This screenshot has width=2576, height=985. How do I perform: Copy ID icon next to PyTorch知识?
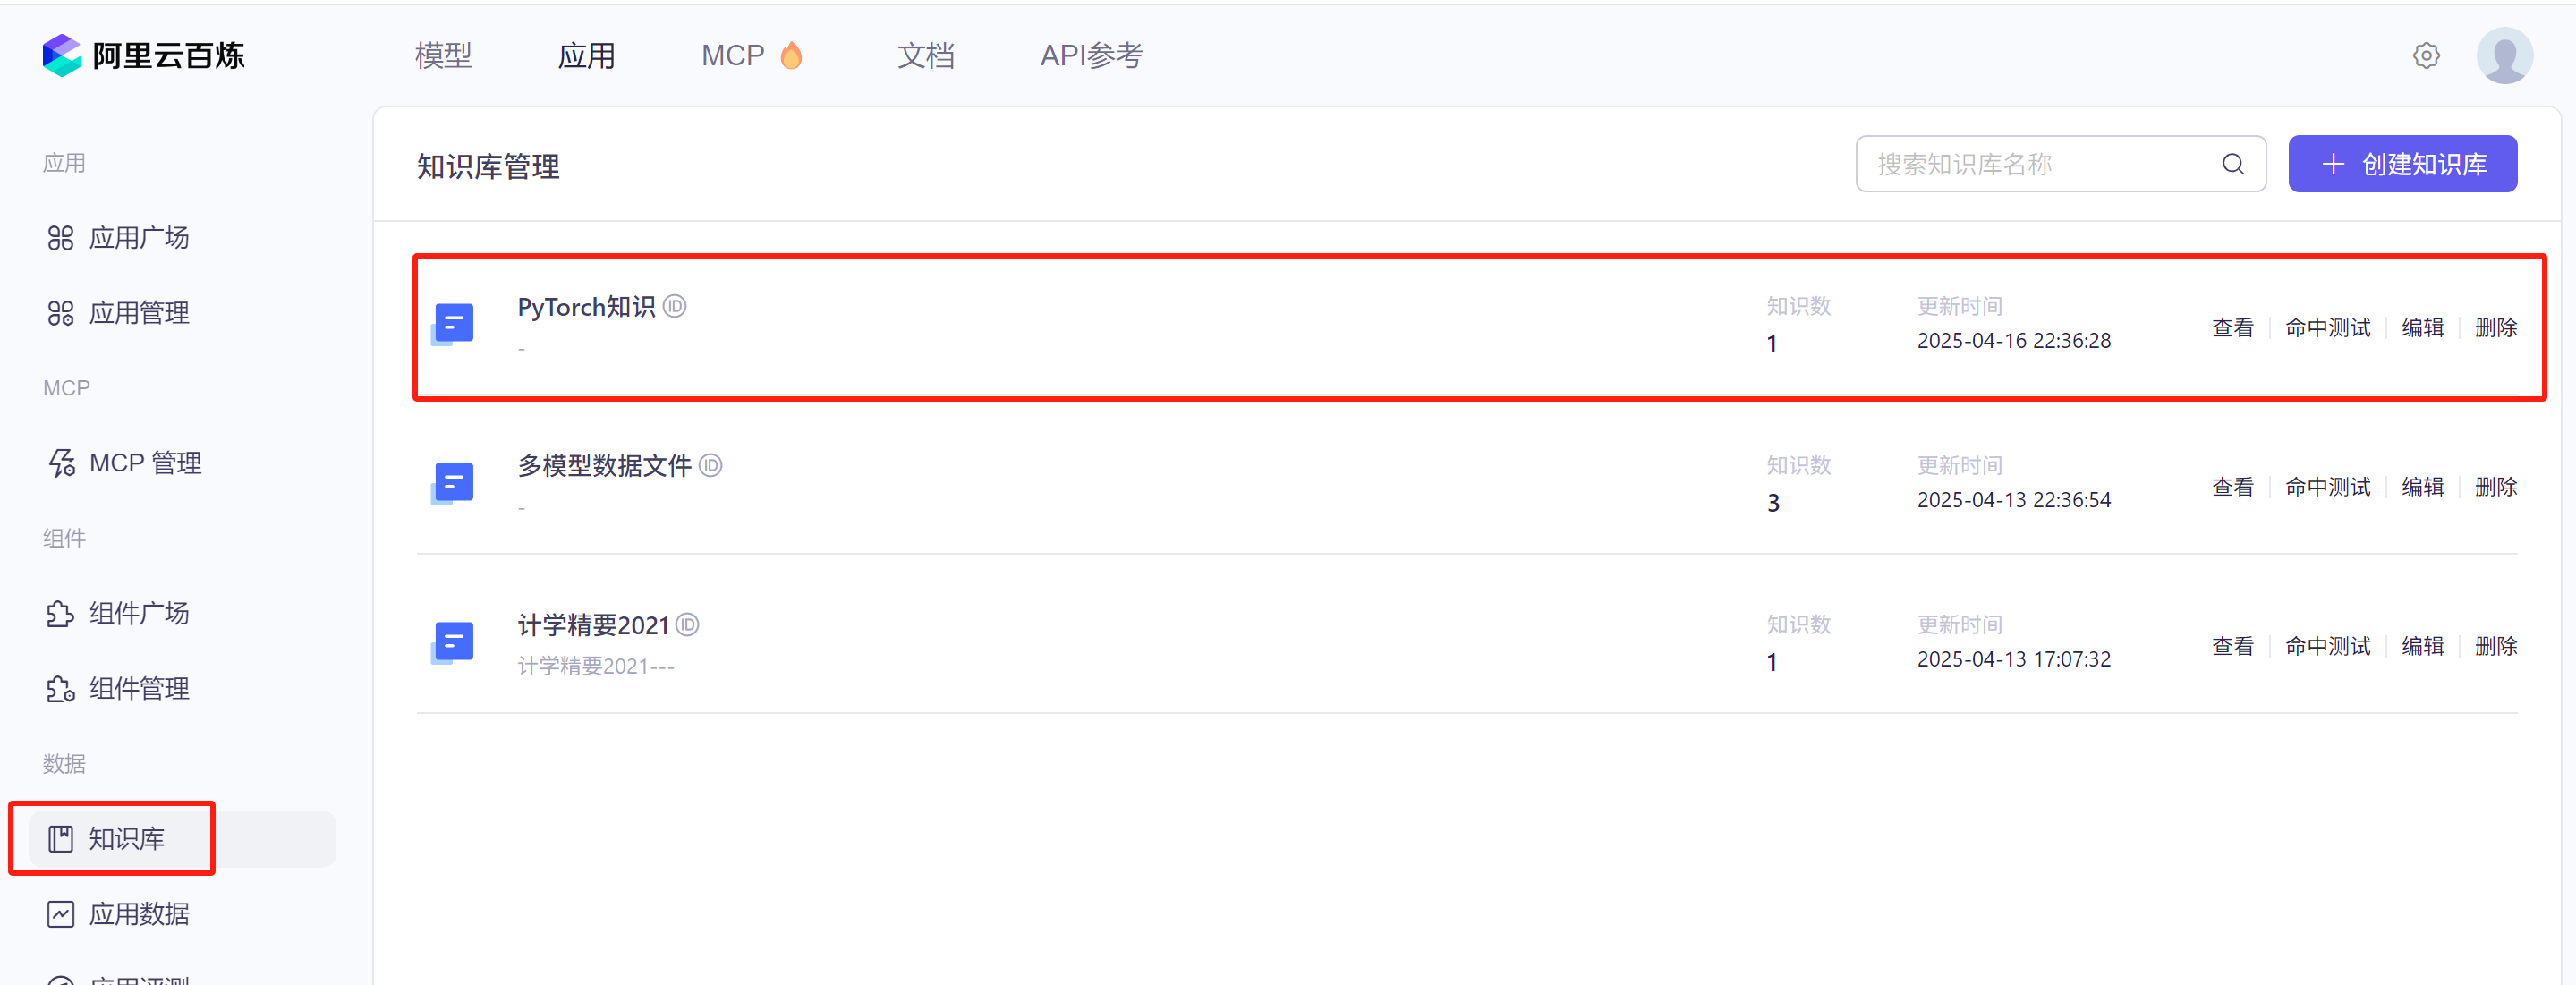click(x=675, y=306)
